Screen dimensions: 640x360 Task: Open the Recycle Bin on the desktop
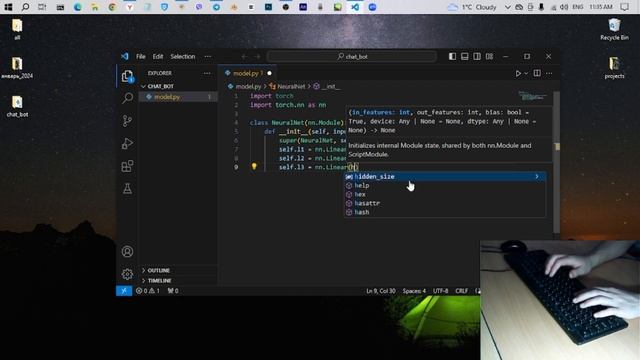click(614, 29)
